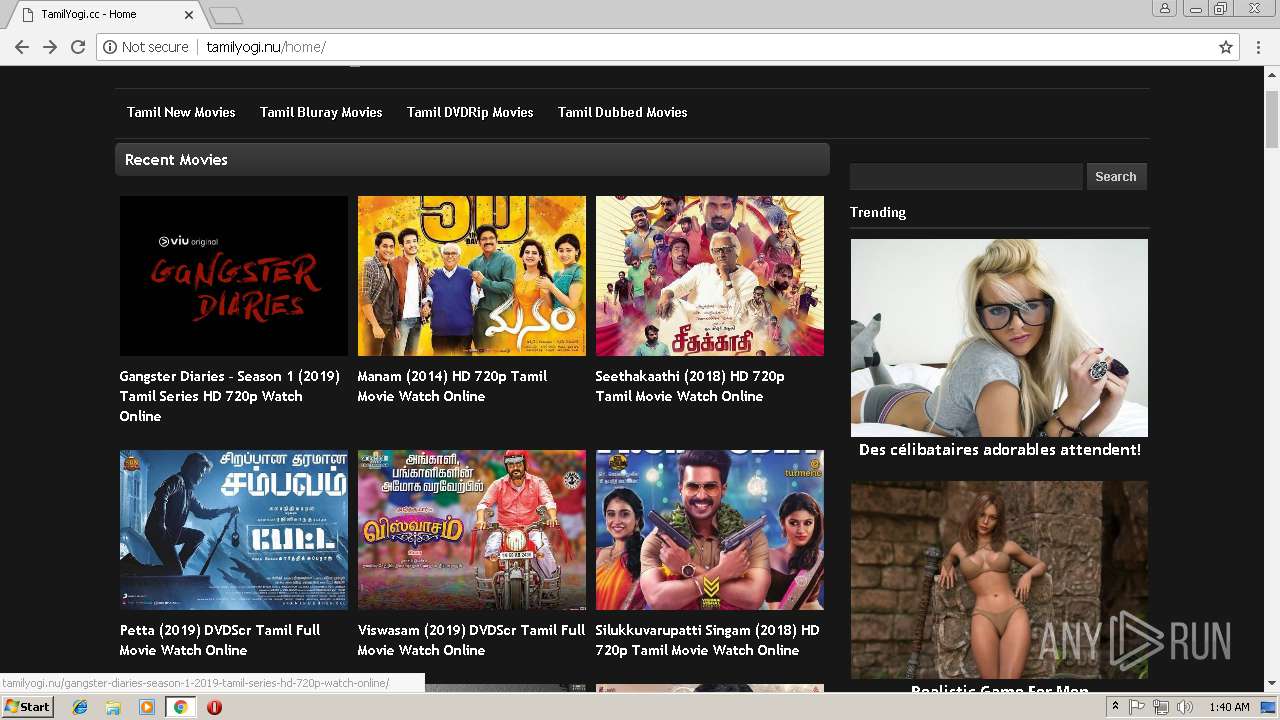Open the Silukkuvarupatti Singam poster thumbnail
The width and height of the screenshot is (1280, 720).
pyautogui.click(x=710, y=530)
